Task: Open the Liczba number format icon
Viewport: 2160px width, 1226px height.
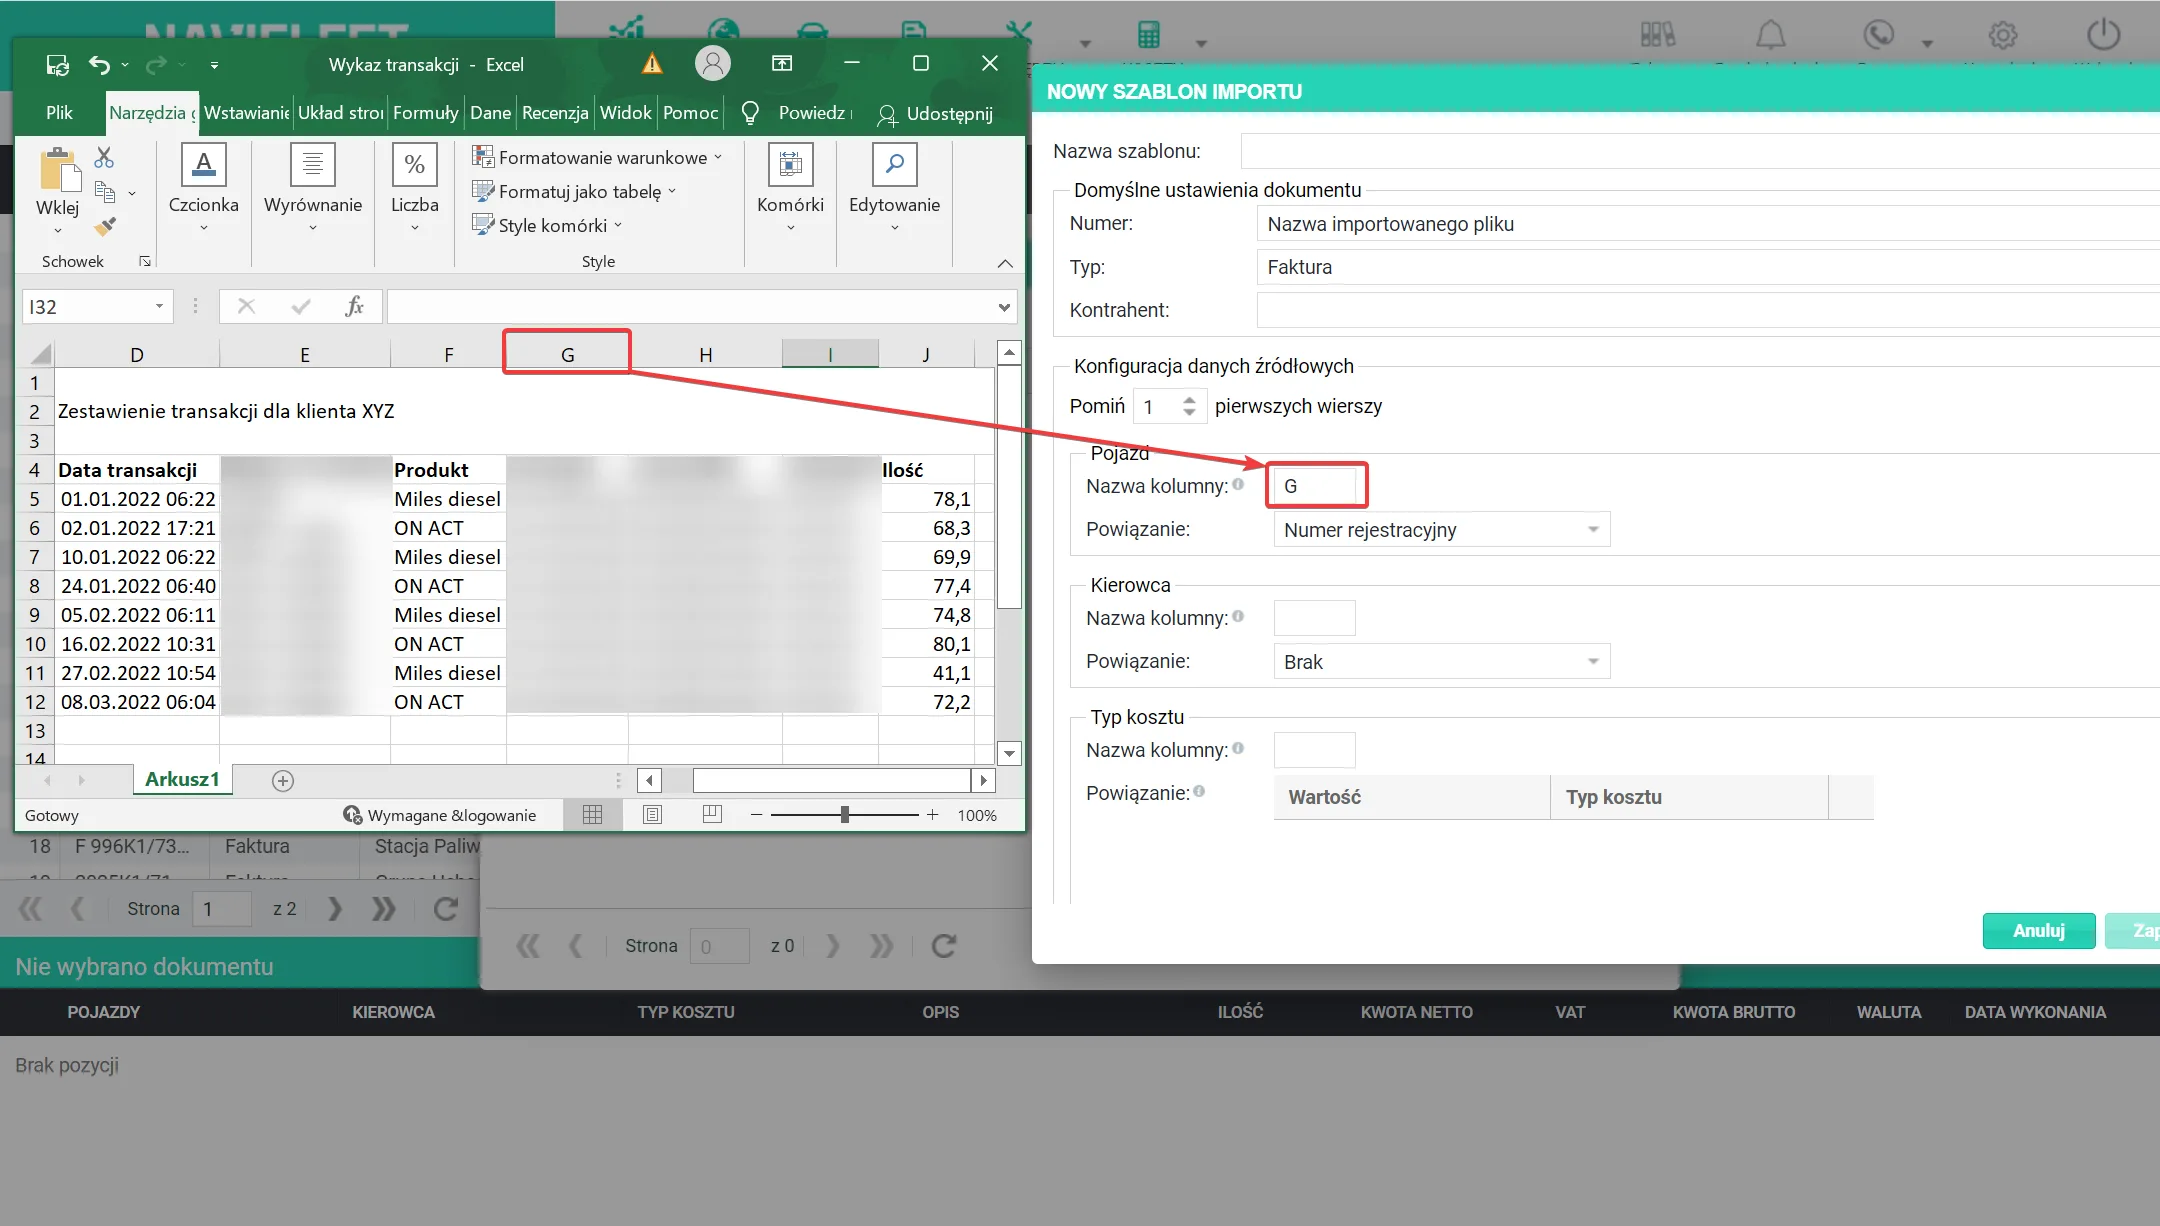Action: point(414,164)
